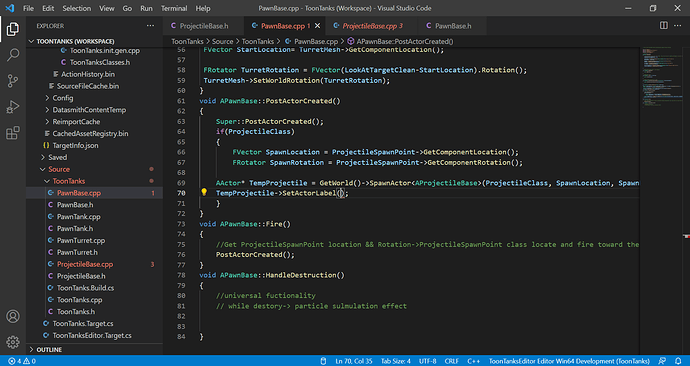Screen dimensions: 690x366
Task: Place cursor on line 76 PostActorCreated call
Action: 255,255
